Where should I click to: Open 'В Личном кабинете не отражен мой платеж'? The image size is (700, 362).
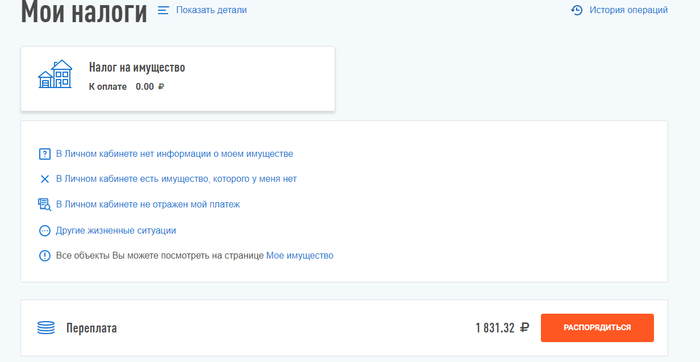point(148,204)
